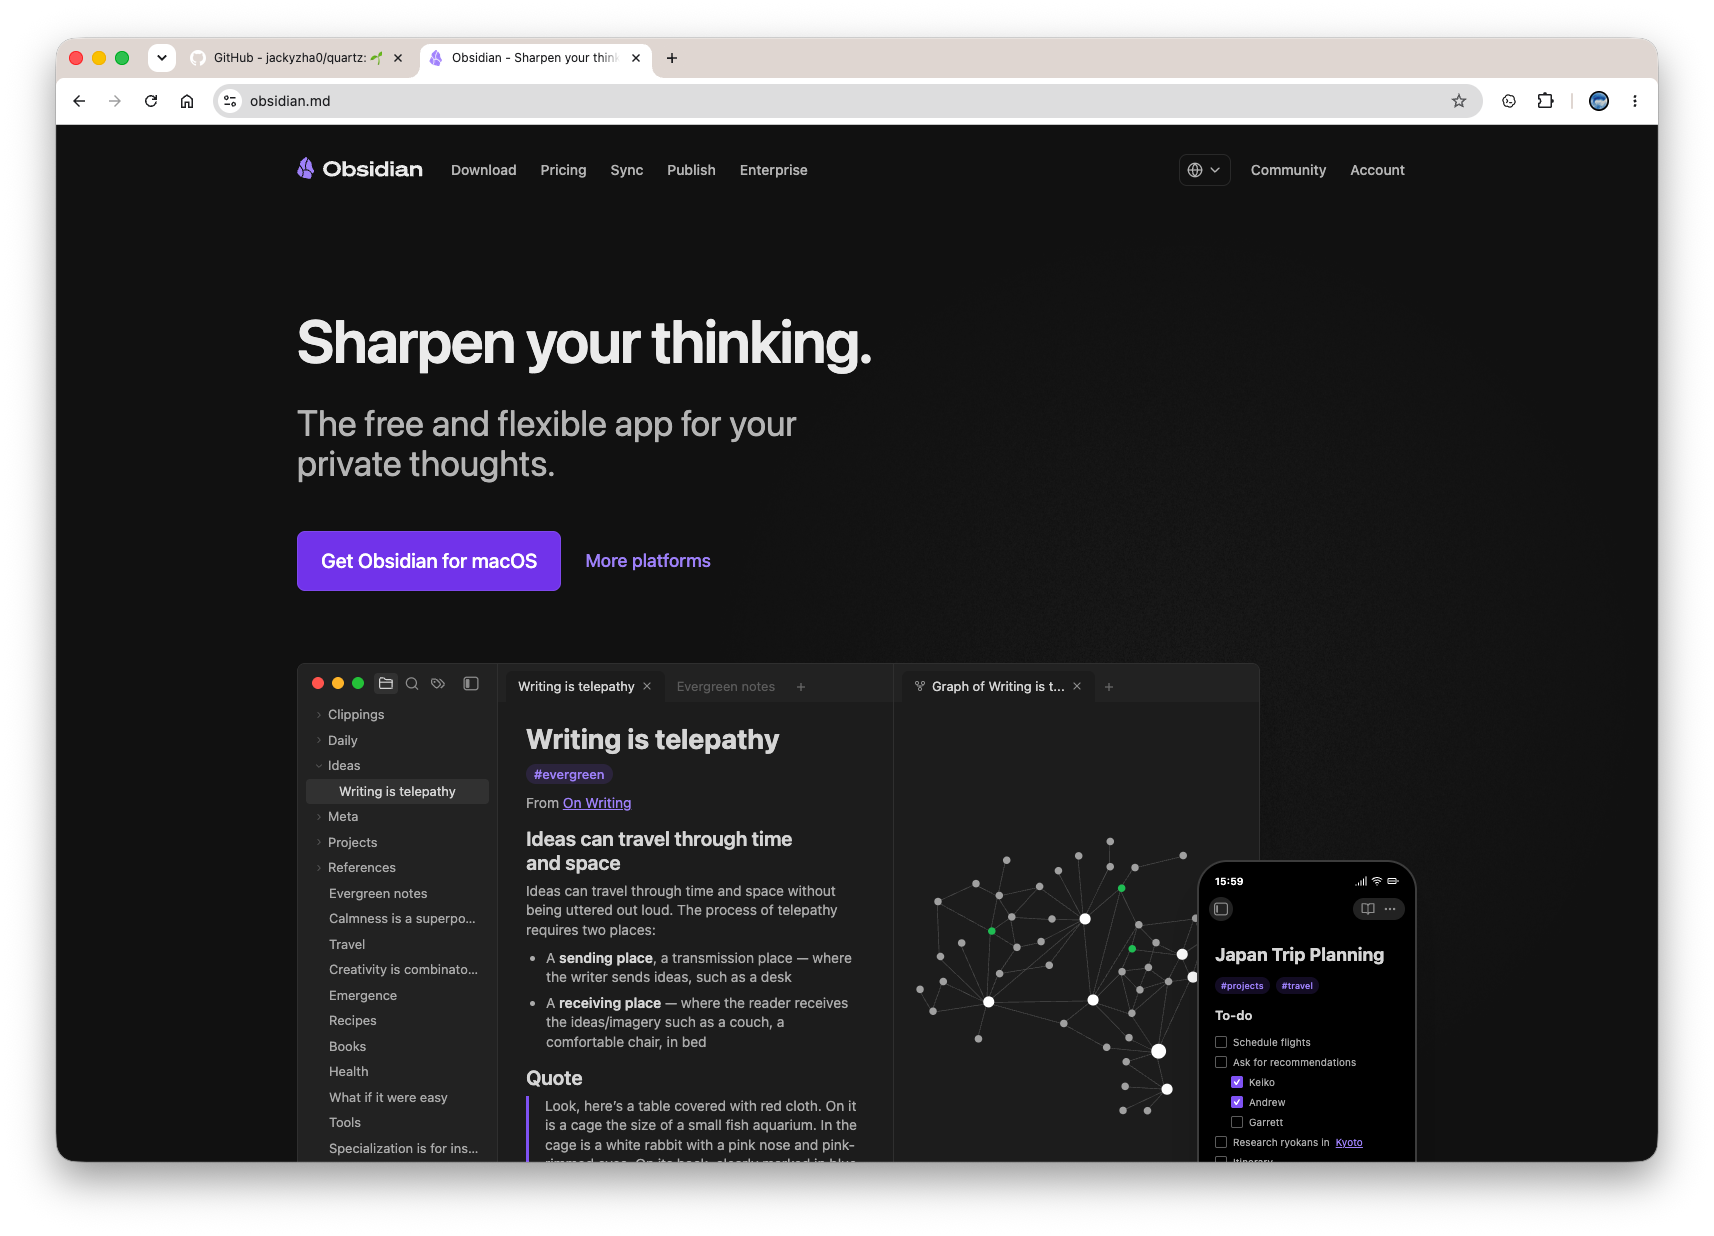
Task: Check the Schedule flights checkbox
Action: [1221, 1042]
